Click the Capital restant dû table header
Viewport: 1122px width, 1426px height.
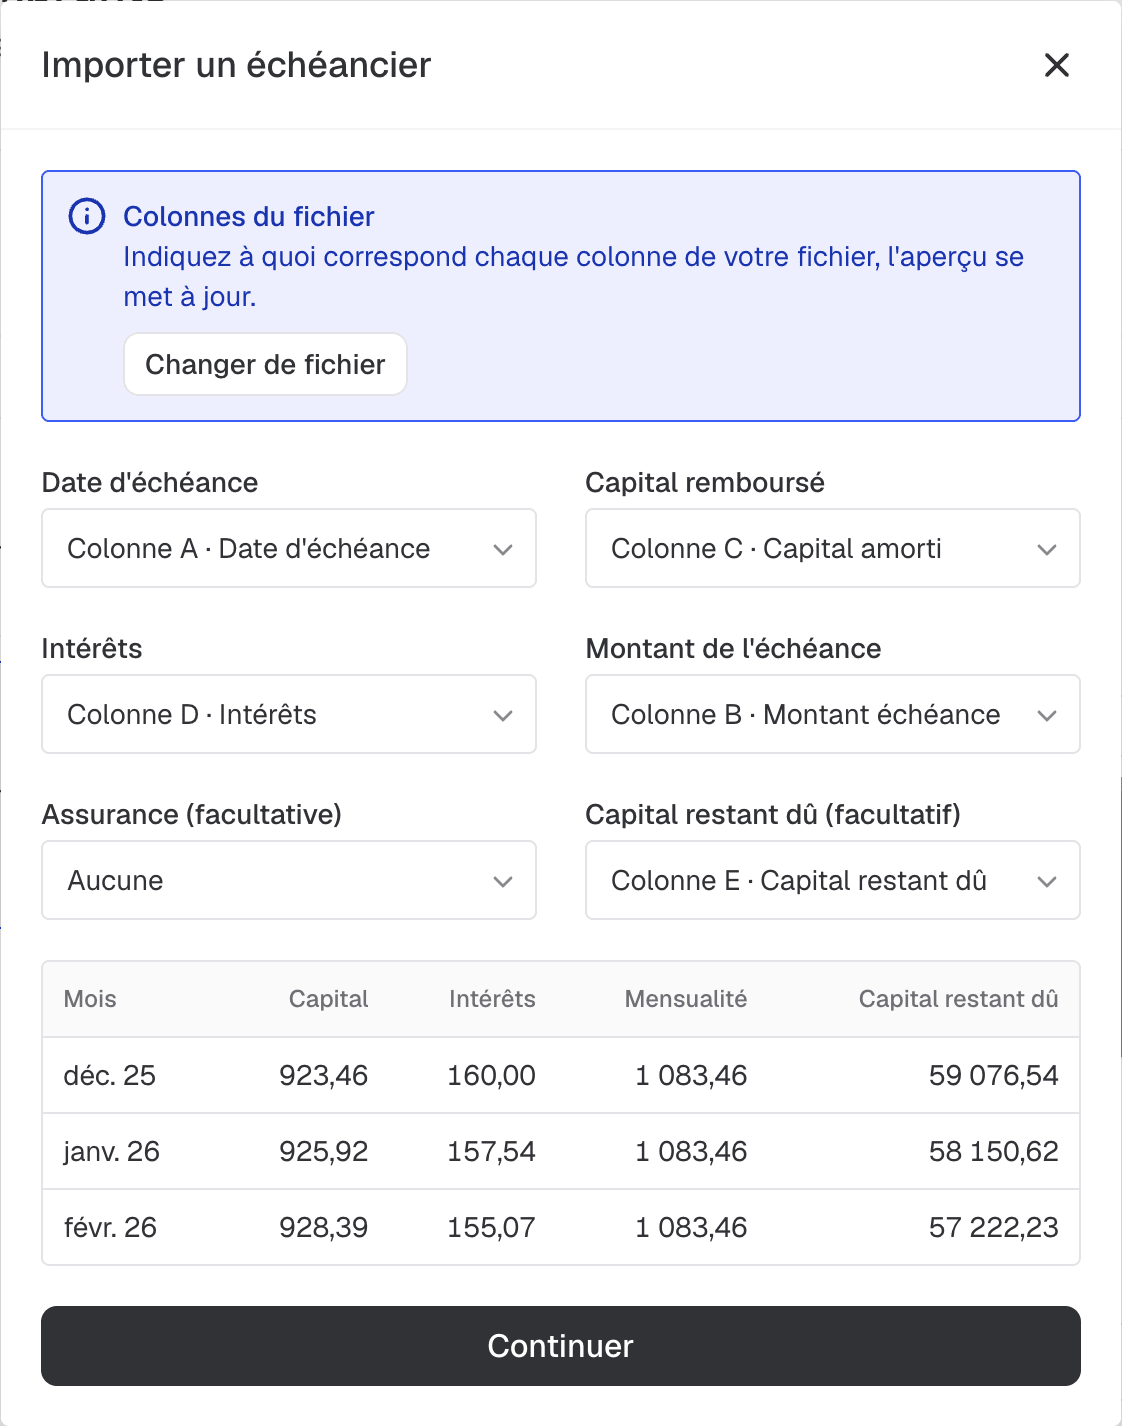pos(958,999)
